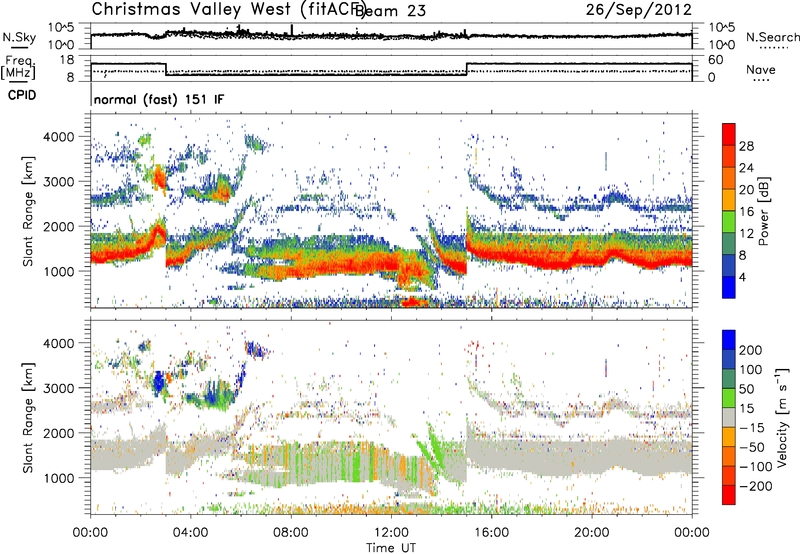Image resolution: width=800 pixels, height=554 pixels.
Task: Click the 'N.Sky' legend label
Action: click(x=19, y=37)
